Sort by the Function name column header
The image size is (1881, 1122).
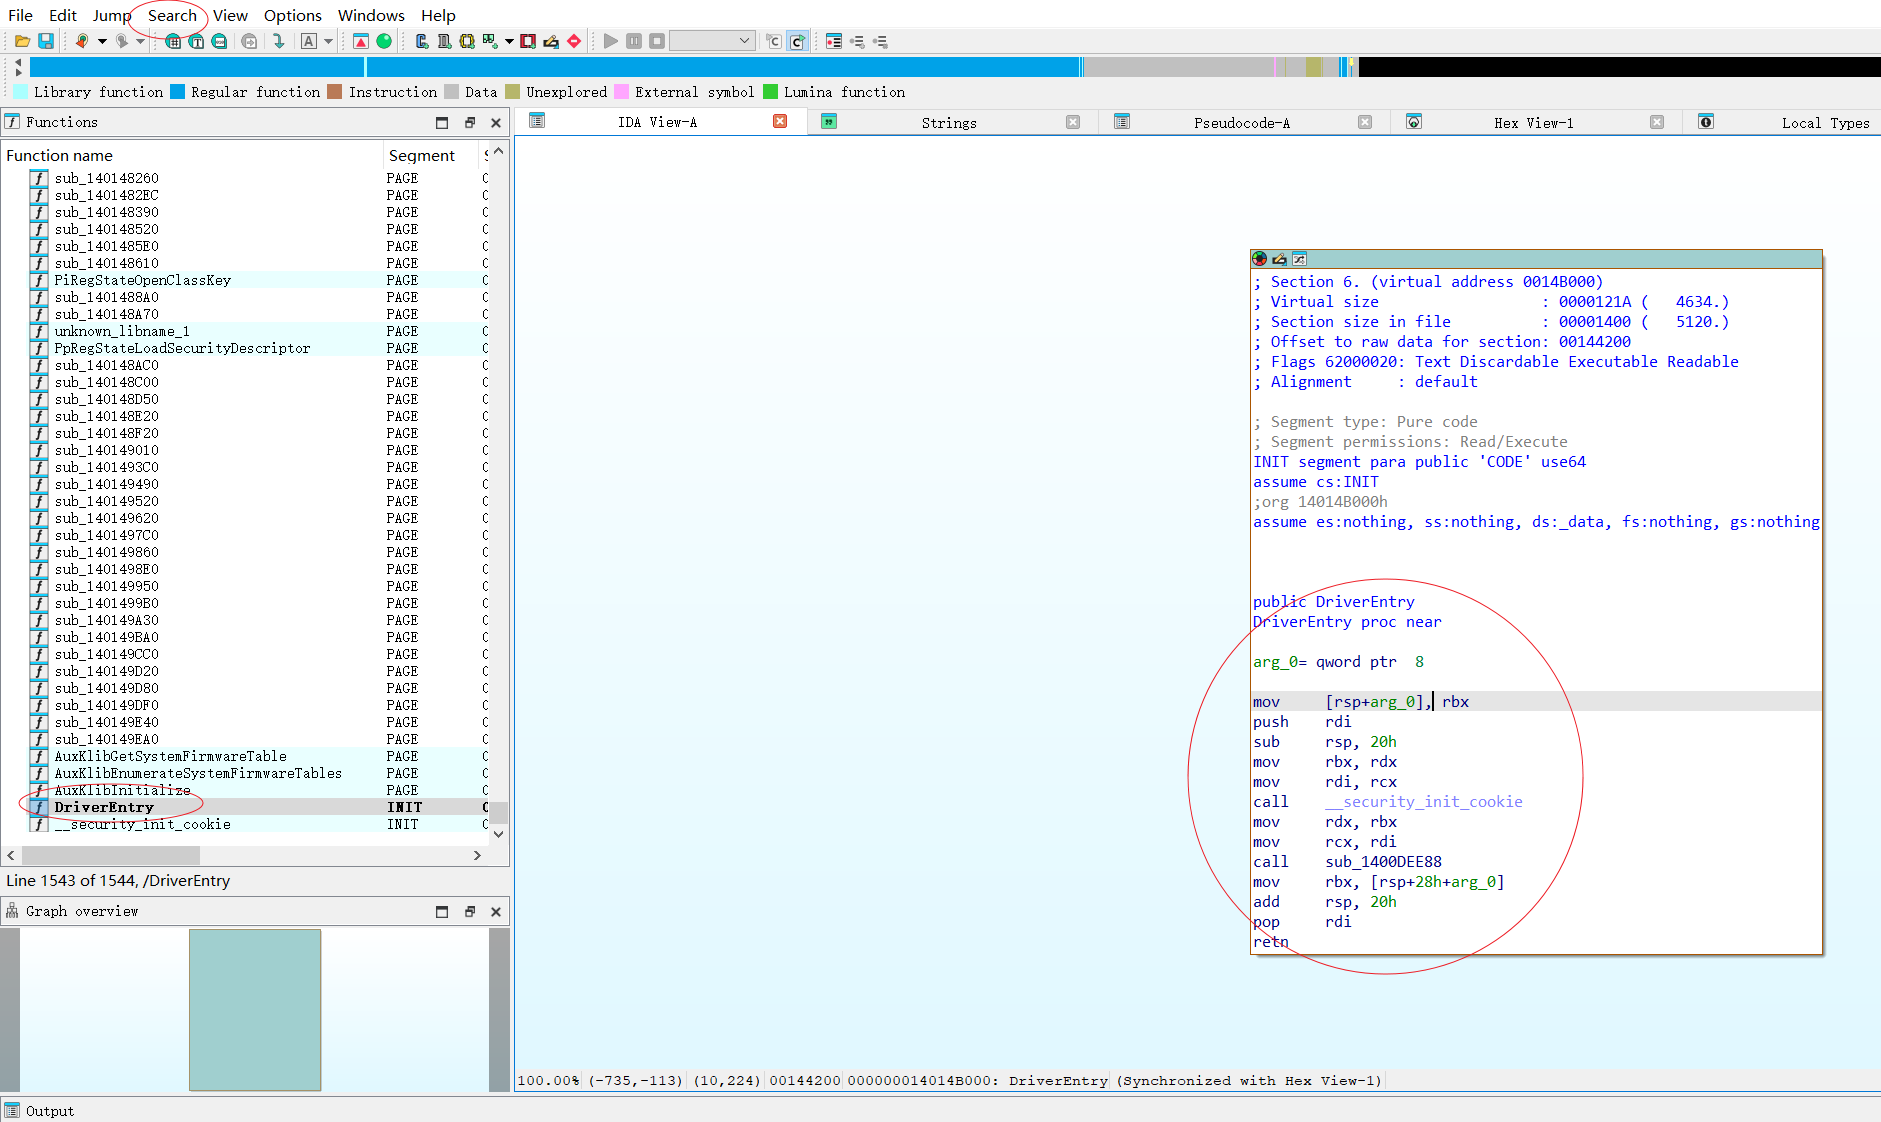pos(192,155)
